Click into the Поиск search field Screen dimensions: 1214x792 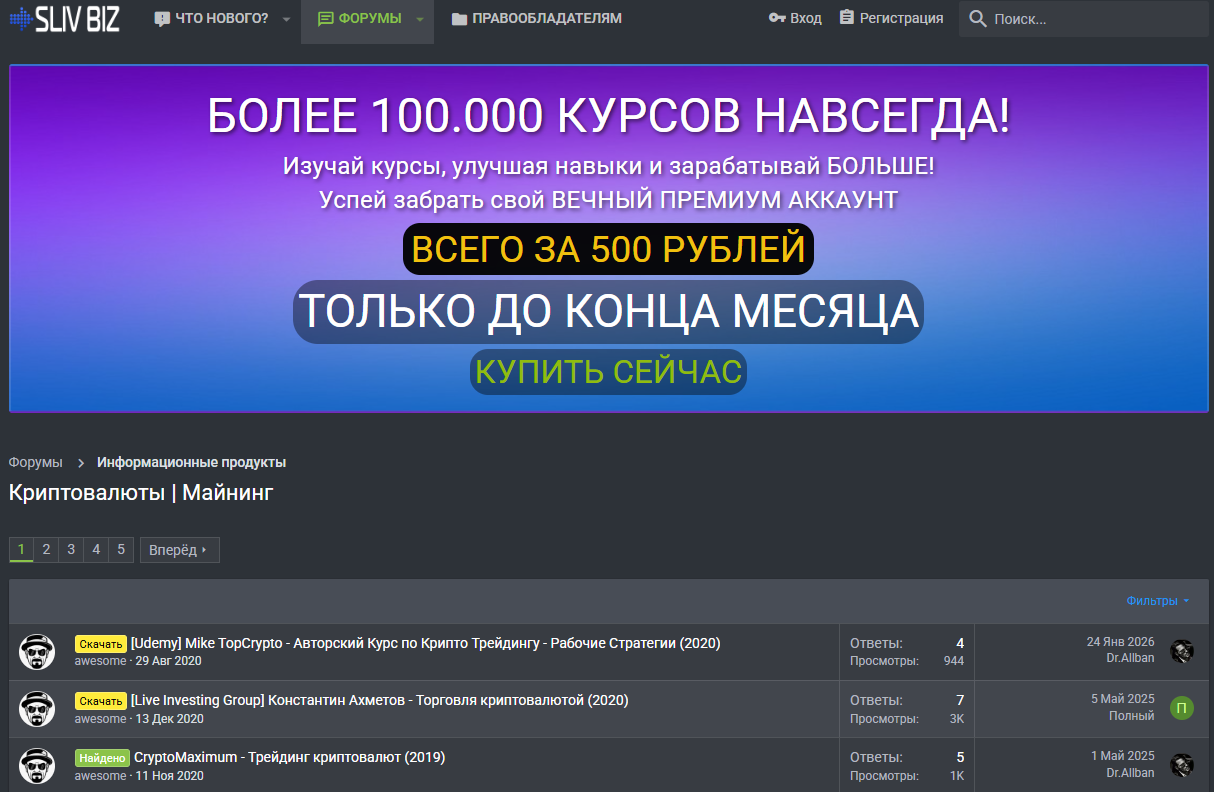[x=1090, y=19]
